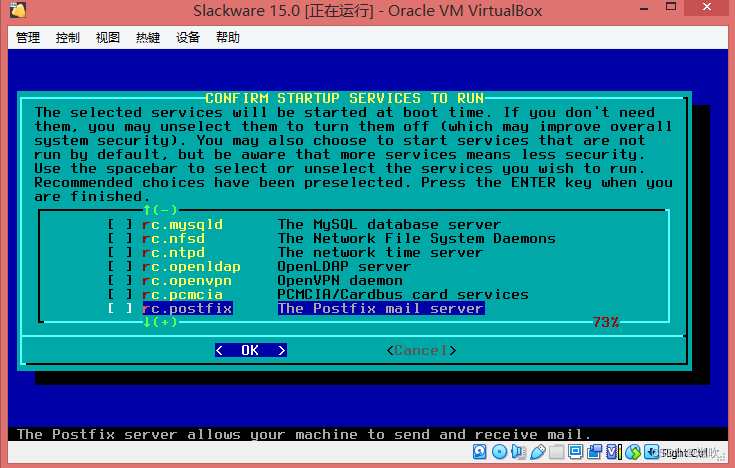Viewport: 735px width, 468px height.
Task: Click the display monitor status icon
Action: 575,452
